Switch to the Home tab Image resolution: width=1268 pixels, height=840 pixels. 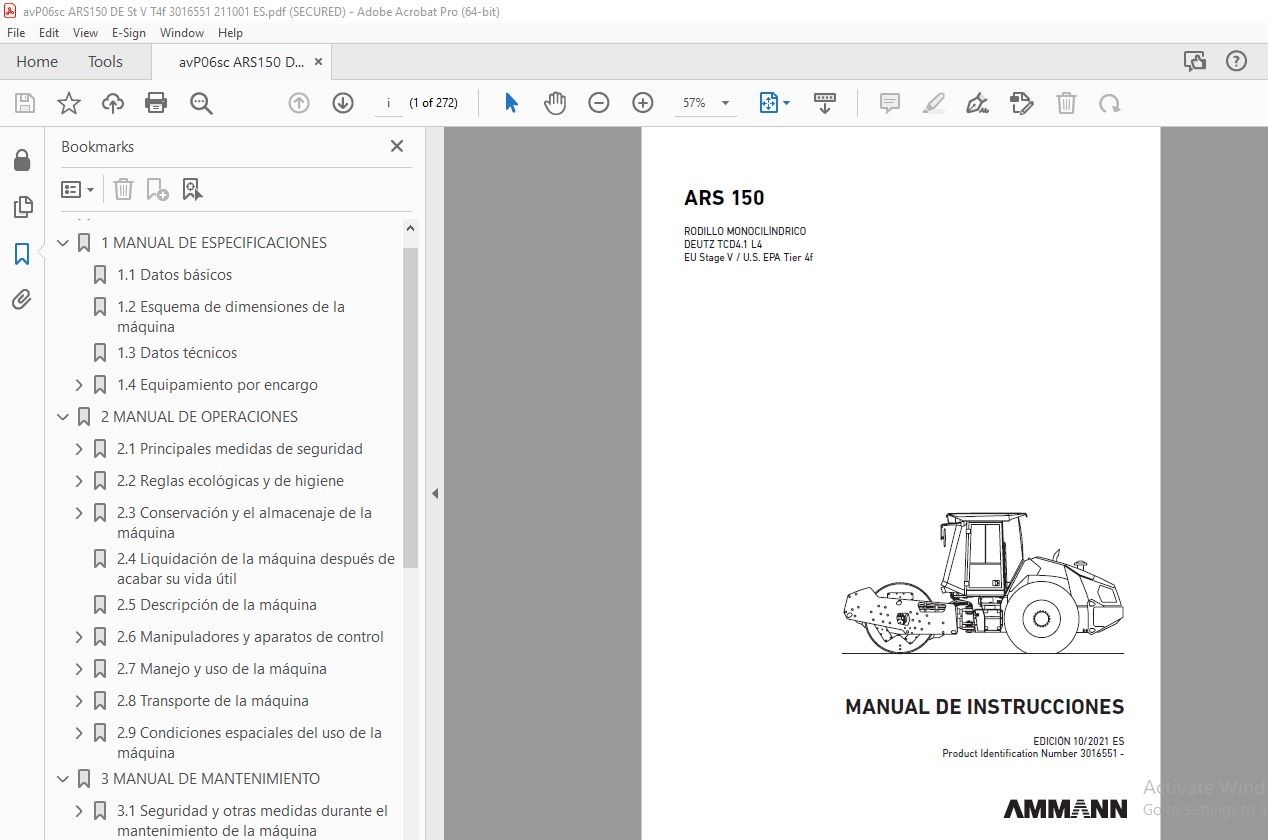(x=37, y=62)
